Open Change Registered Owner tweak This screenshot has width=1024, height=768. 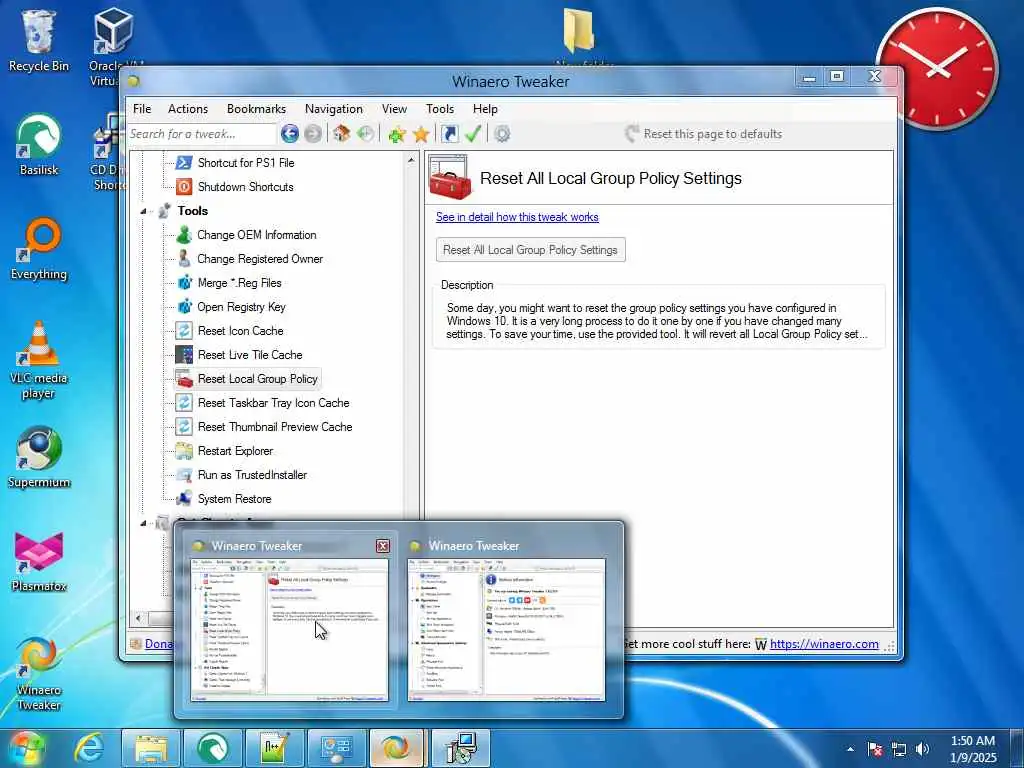click(259, 259)
